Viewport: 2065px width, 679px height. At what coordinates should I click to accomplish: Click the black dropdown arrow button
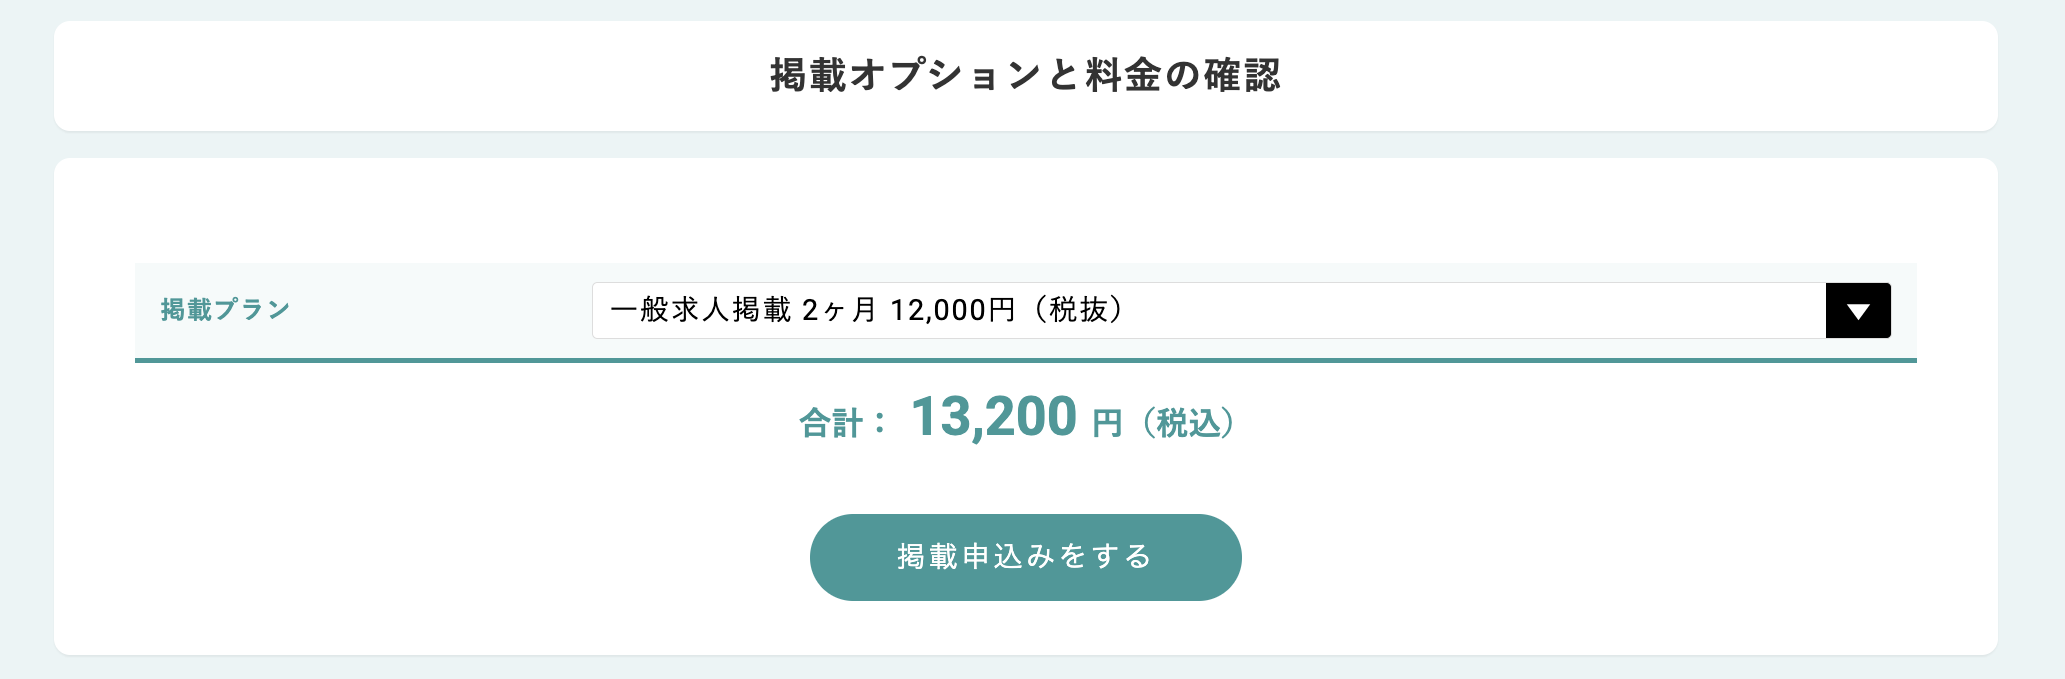1858,311
